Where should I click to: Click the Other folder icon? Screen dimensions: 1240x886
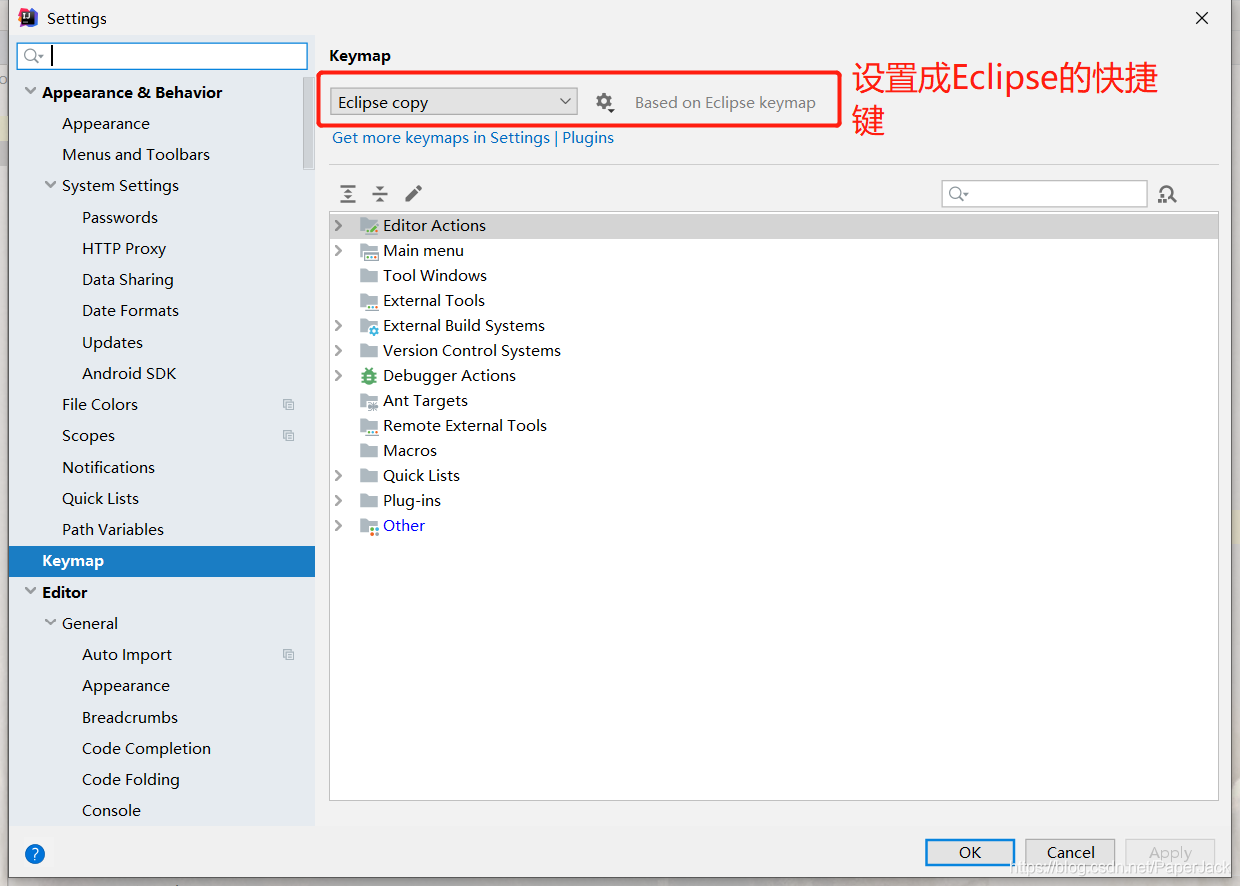369,526
